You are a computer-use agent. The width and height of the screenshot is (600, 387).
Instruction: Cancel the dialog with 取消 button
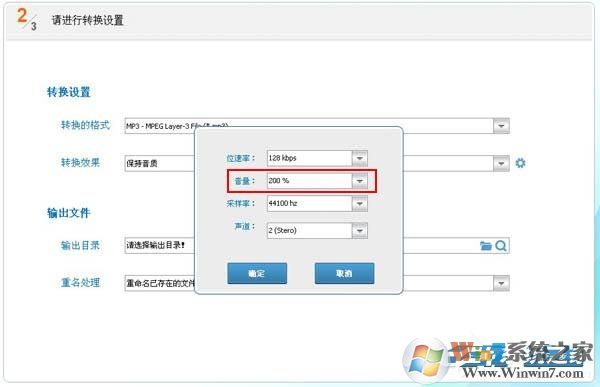(x=344, y=273)
